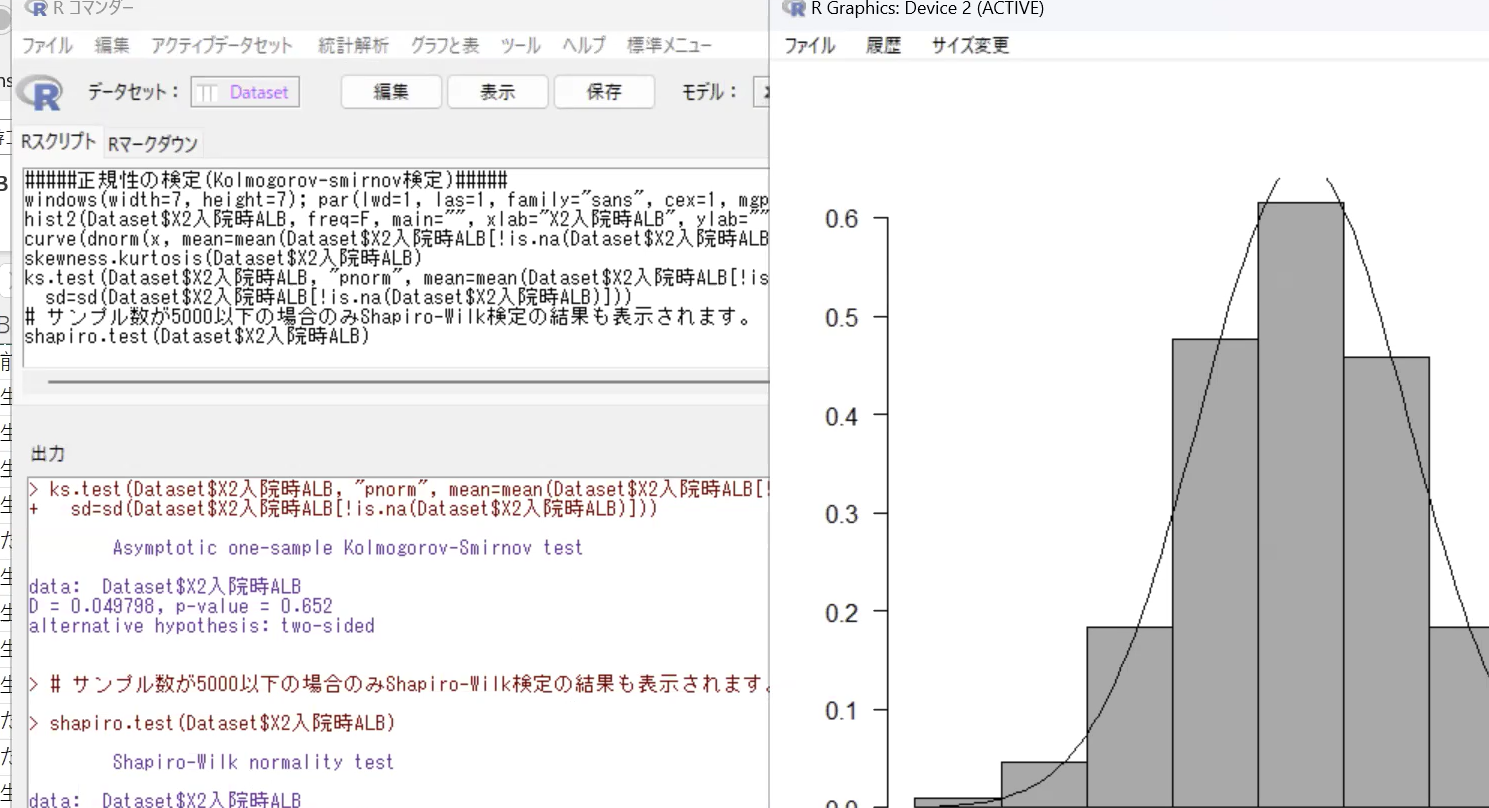Open the アクティブデータセット menu

(x=222, y=46)
